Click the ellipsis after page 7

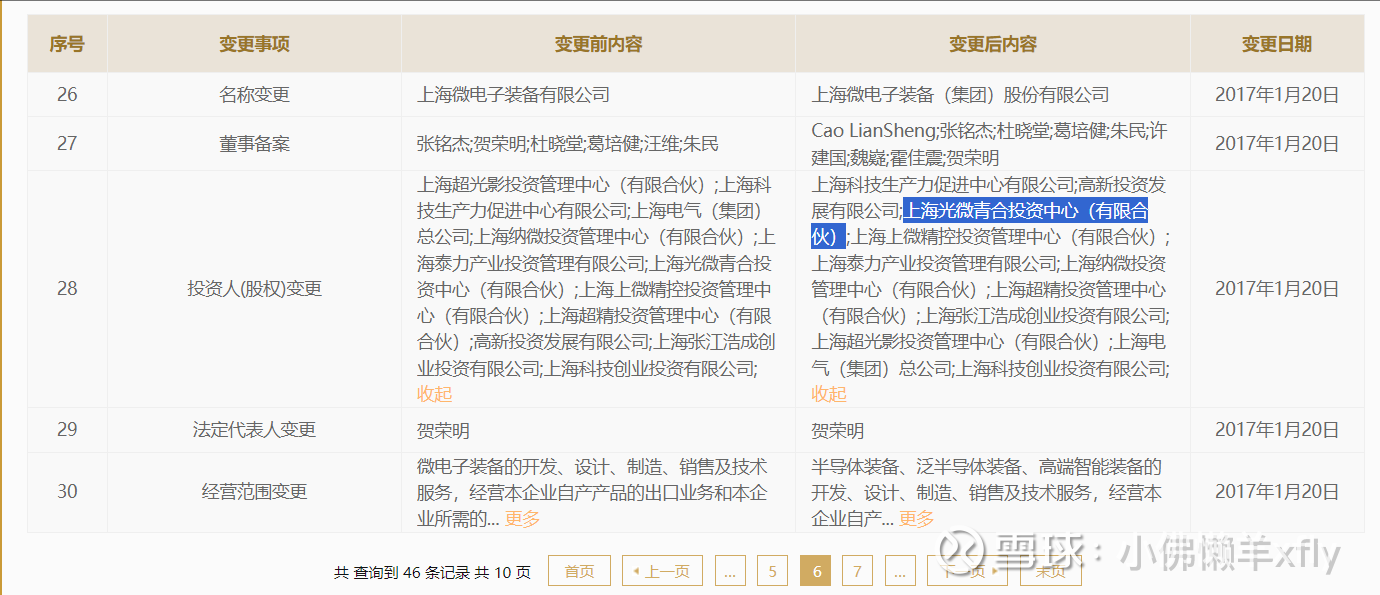(x=900, y=571)
